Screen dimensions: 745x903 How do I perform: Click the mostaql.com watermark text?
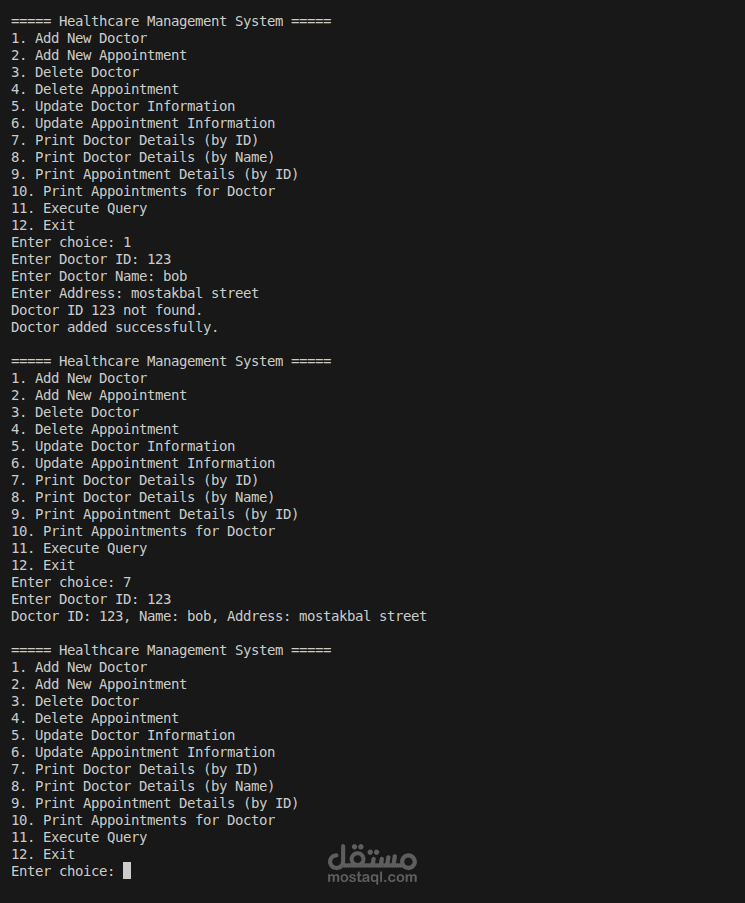pos(372,878)
